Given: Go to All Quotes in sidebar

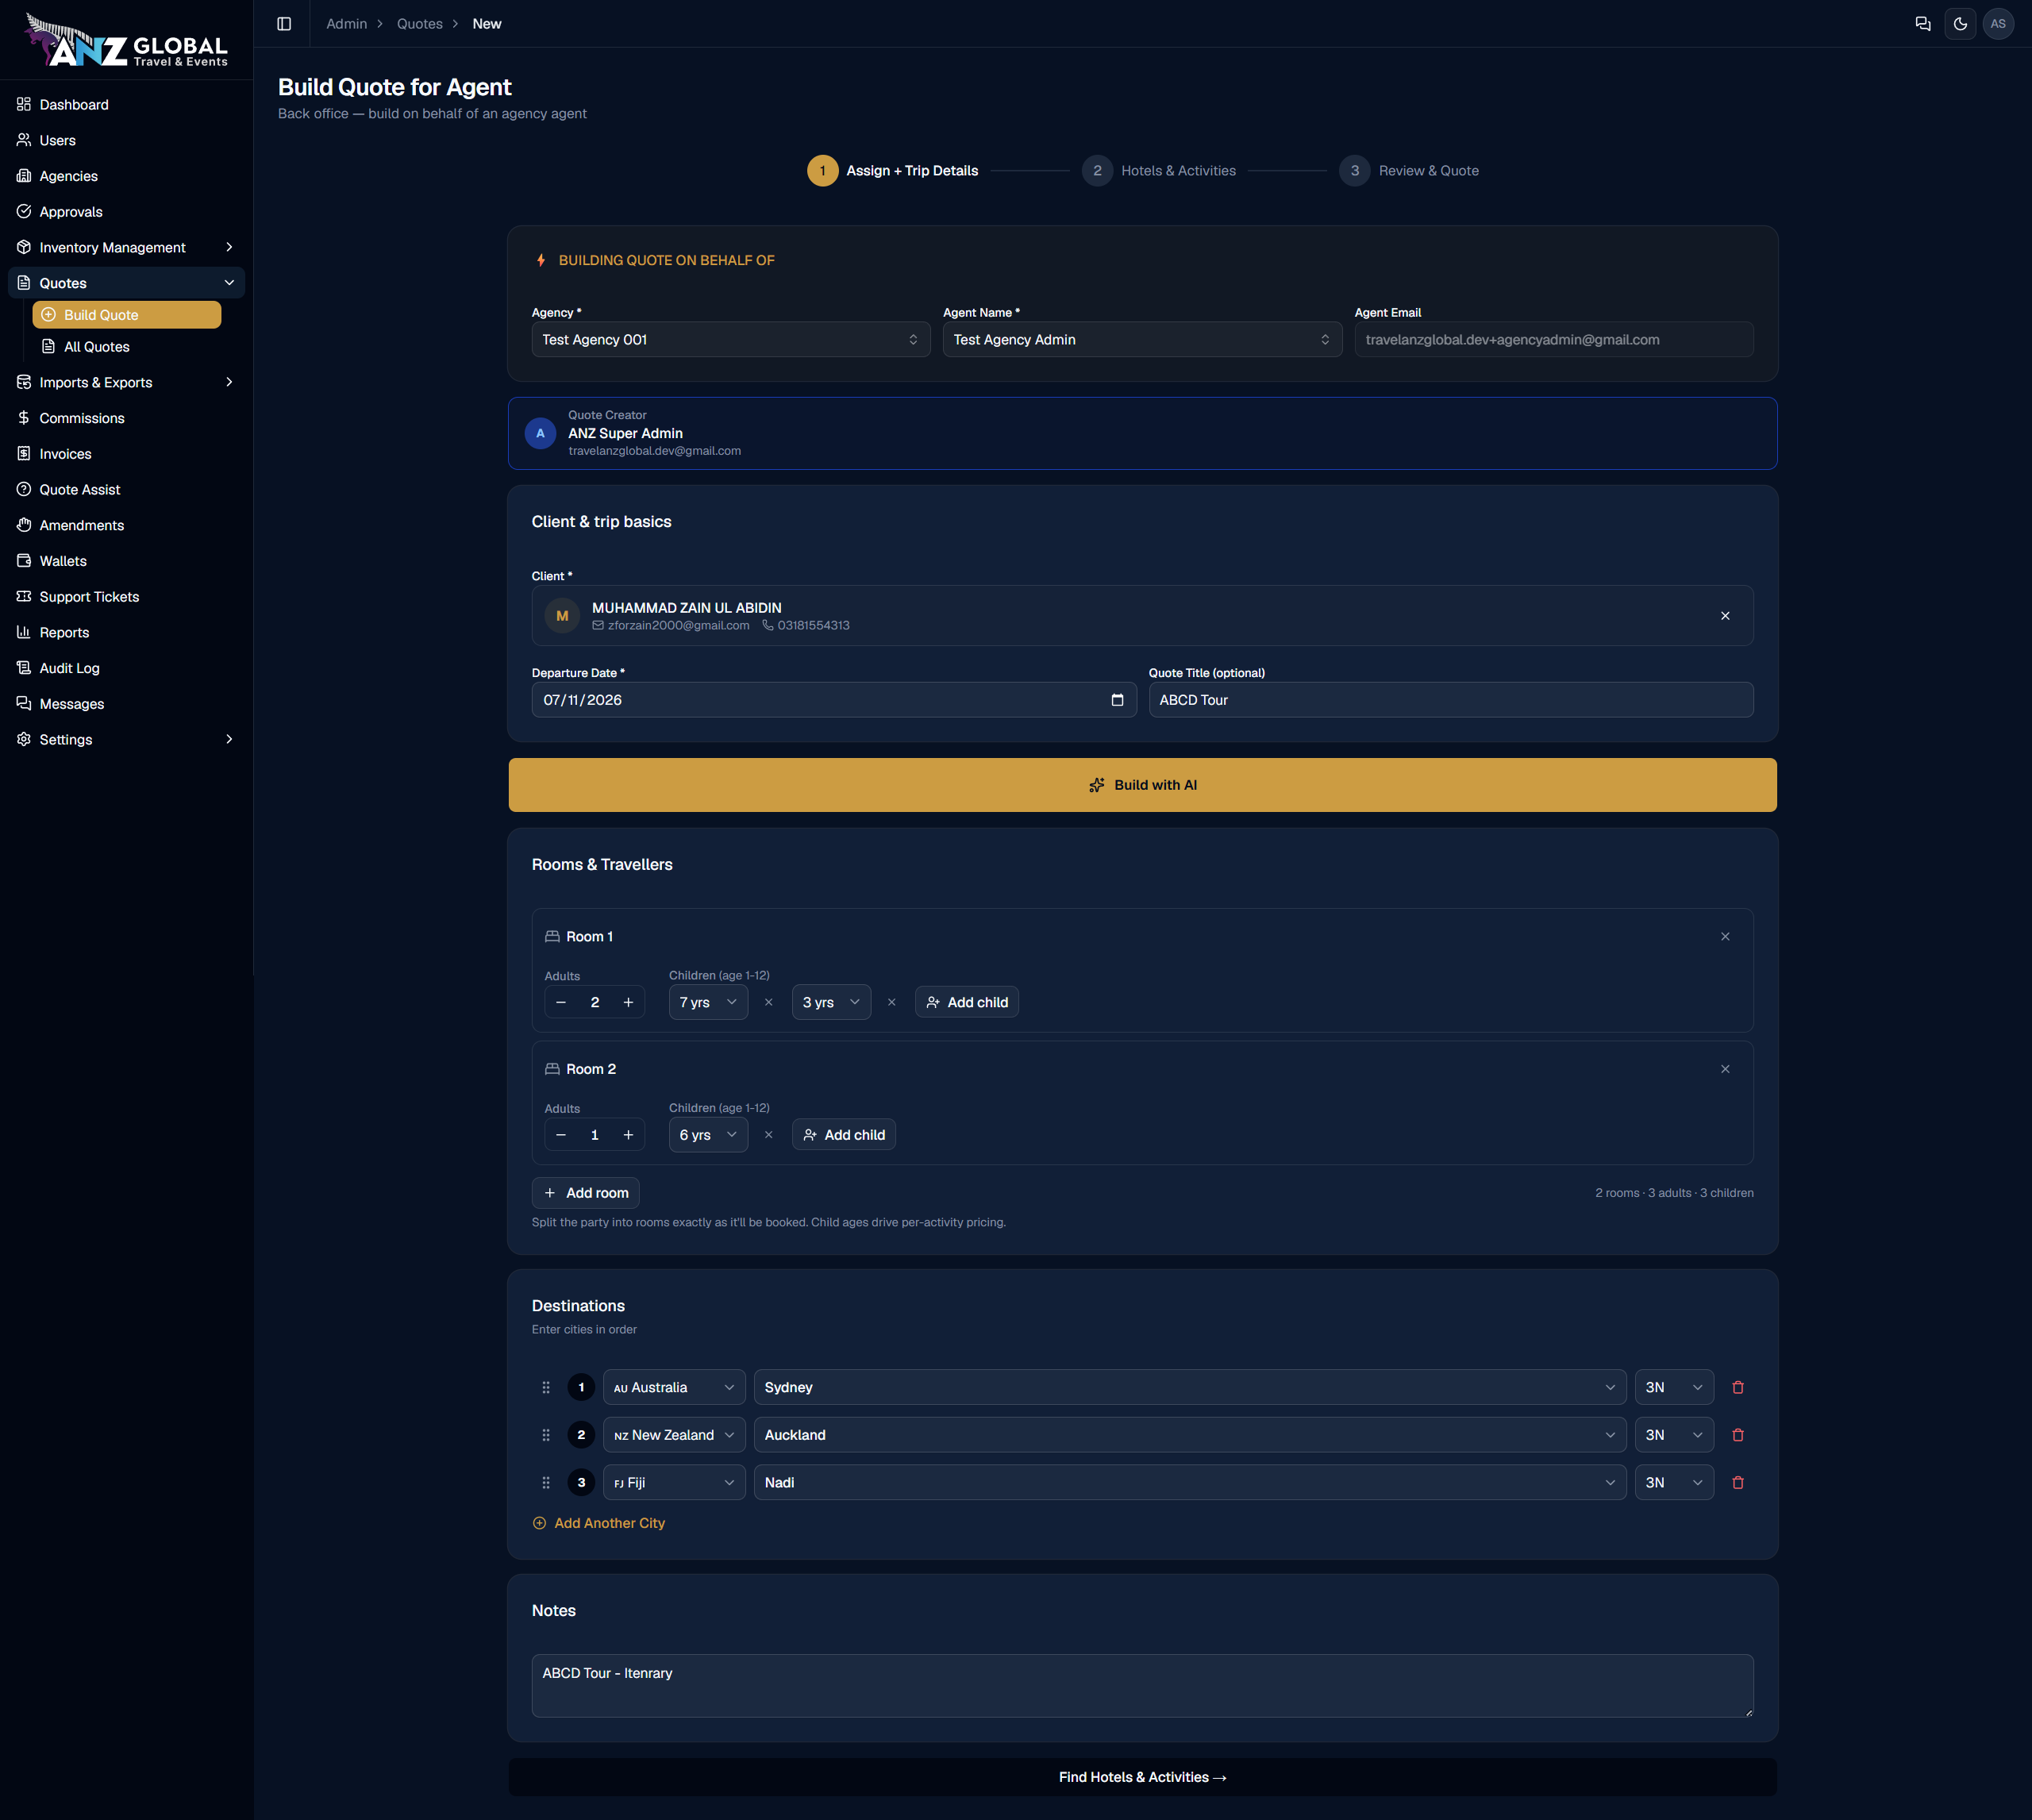Looking at the screenshot, I should click(97, 347).
